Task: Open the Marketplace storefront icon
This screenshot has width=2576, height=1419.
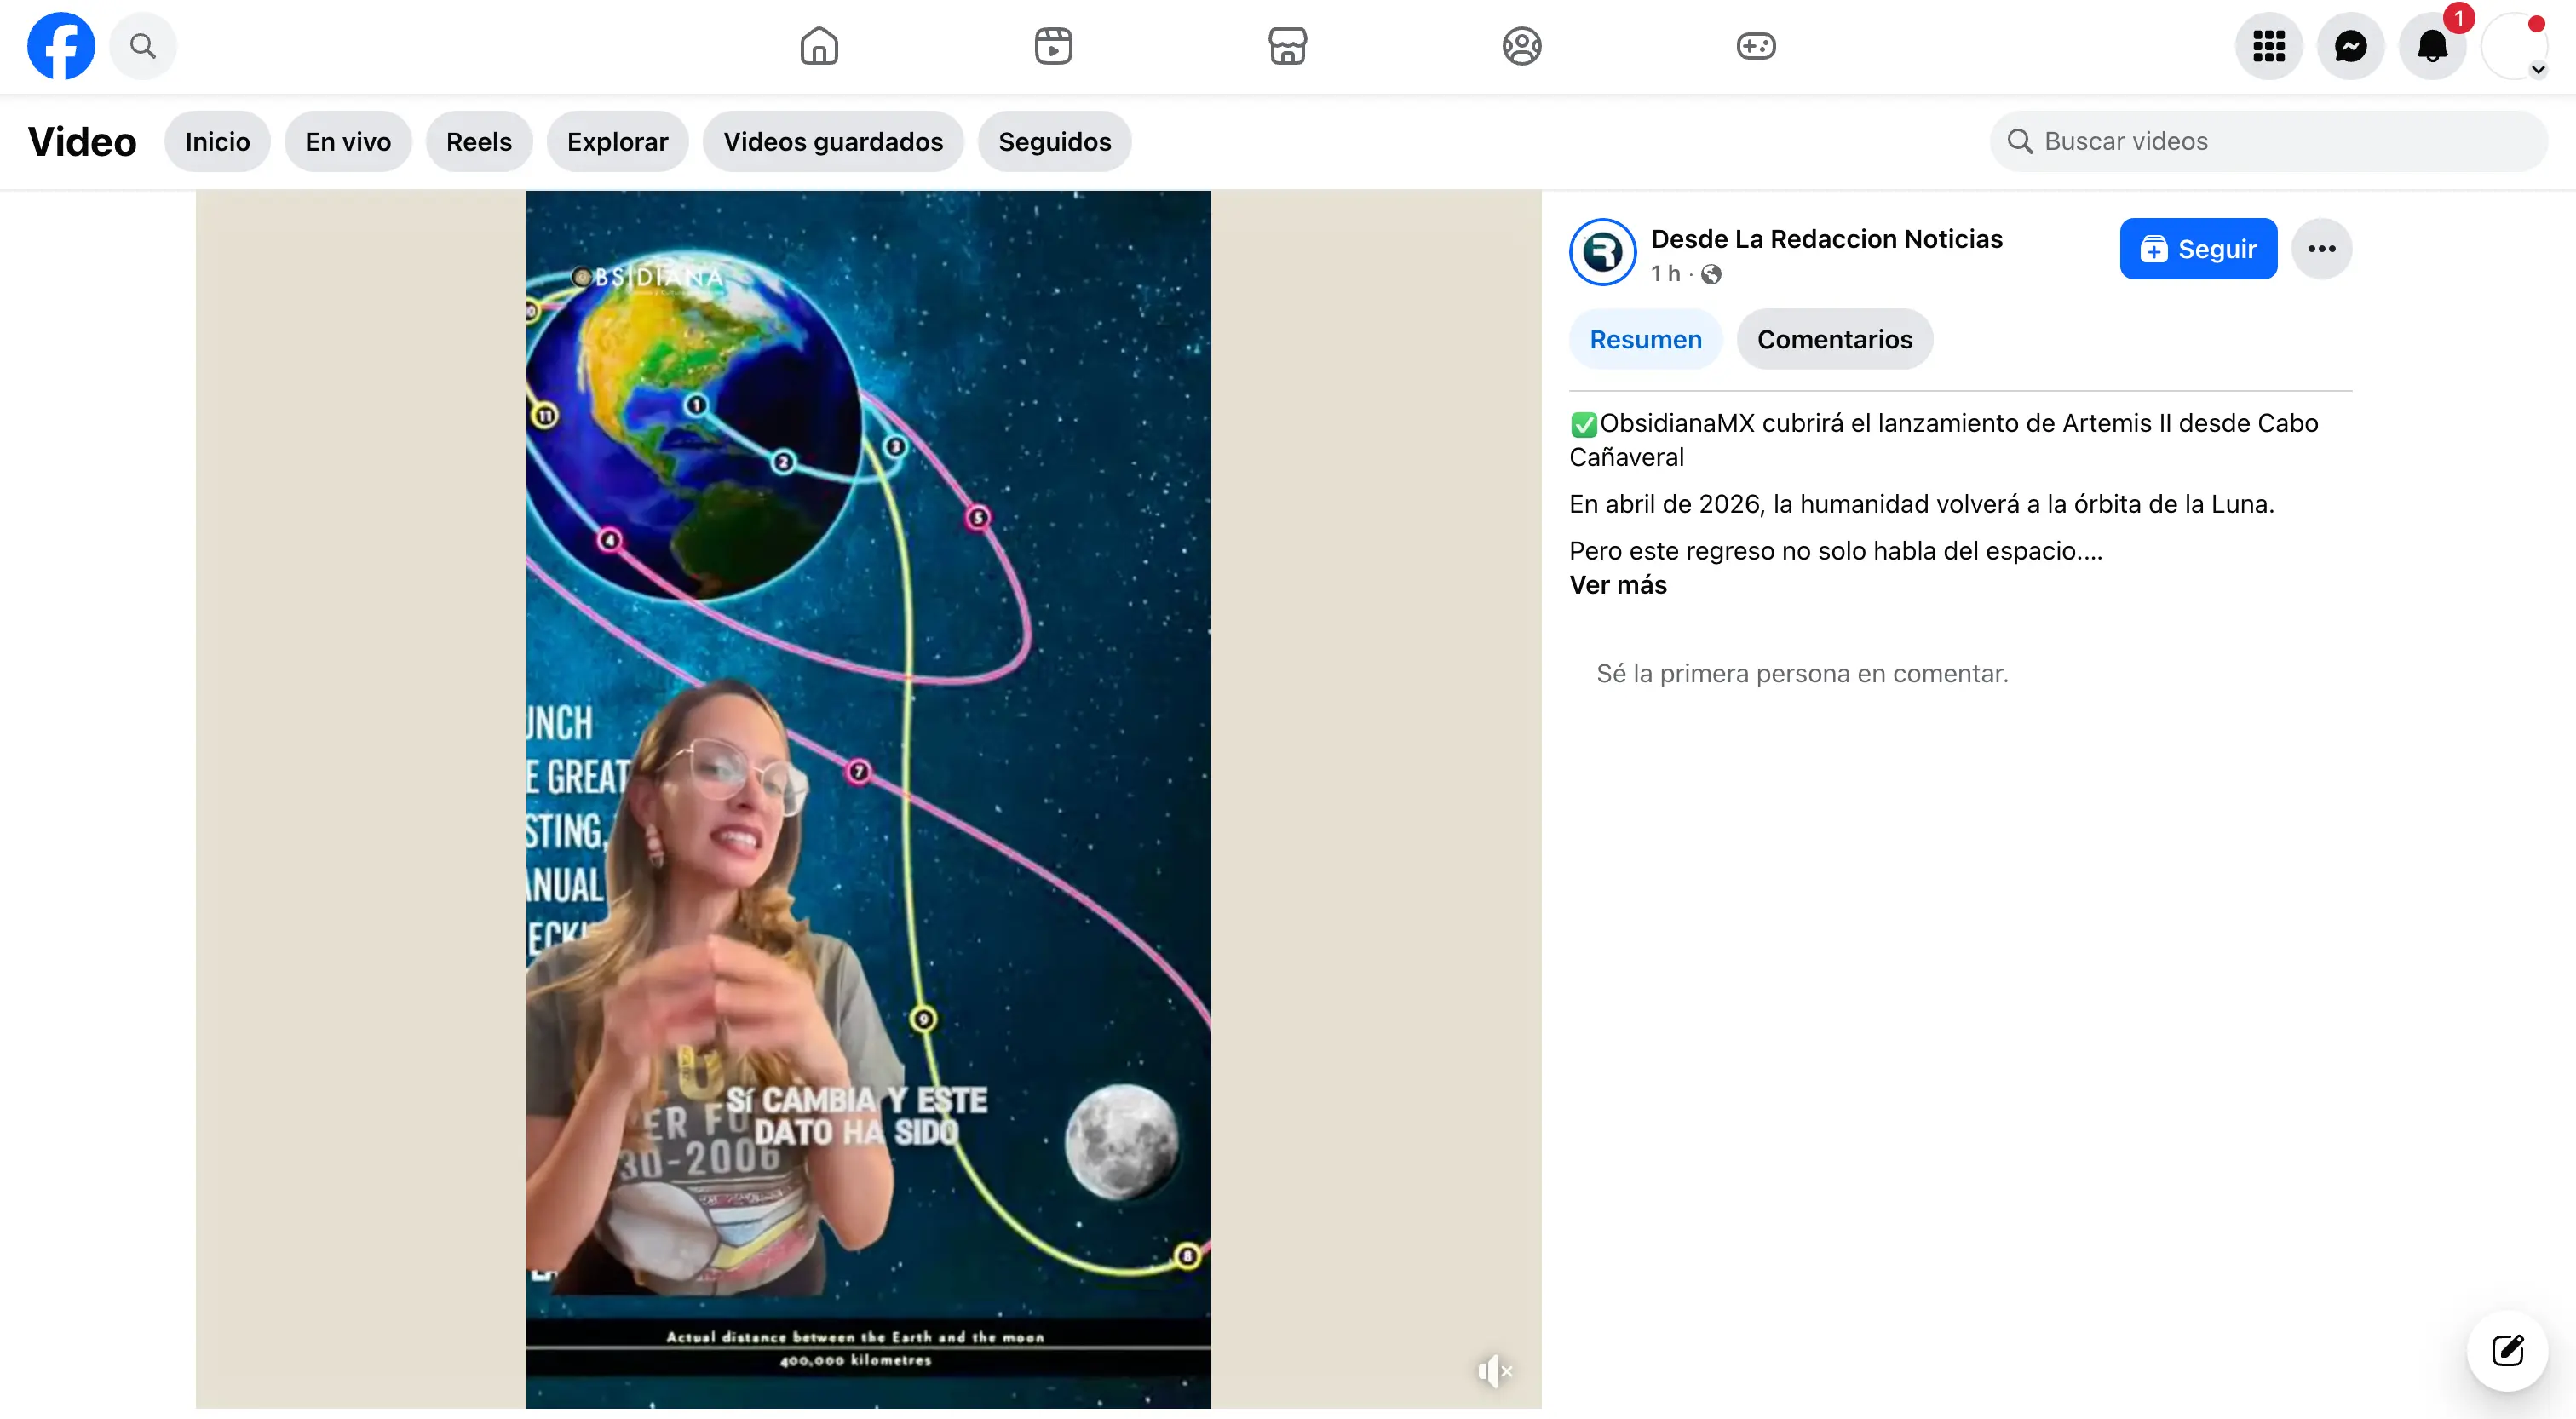Action: tap(1287, 46)
